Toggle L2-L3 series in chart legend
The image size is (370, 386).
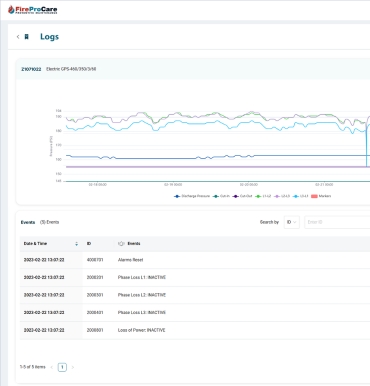tap(282, 196)
